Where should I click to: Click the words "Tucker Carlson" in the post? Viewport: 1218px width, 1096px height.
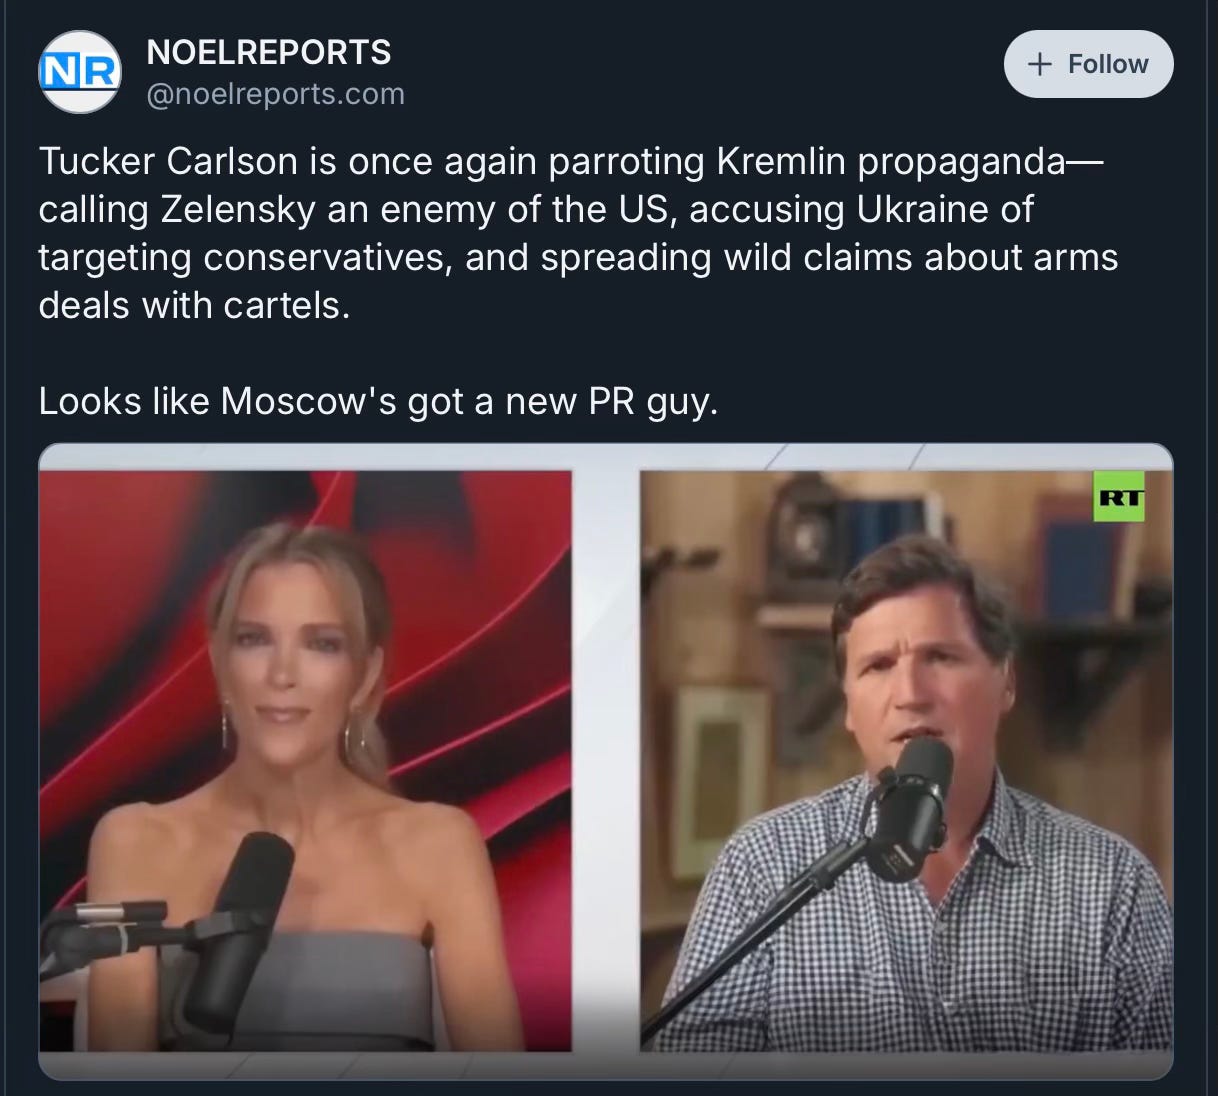tap(168, 161)
